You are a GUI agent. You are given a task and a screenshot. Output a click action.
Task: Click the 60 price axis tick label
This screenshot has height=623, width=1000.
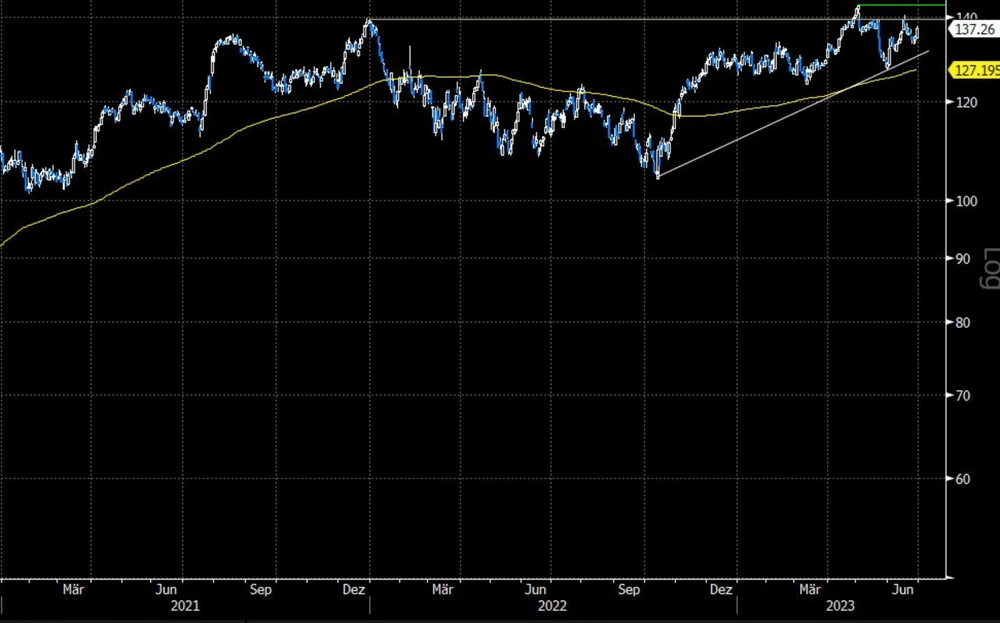tap(962, 478)
